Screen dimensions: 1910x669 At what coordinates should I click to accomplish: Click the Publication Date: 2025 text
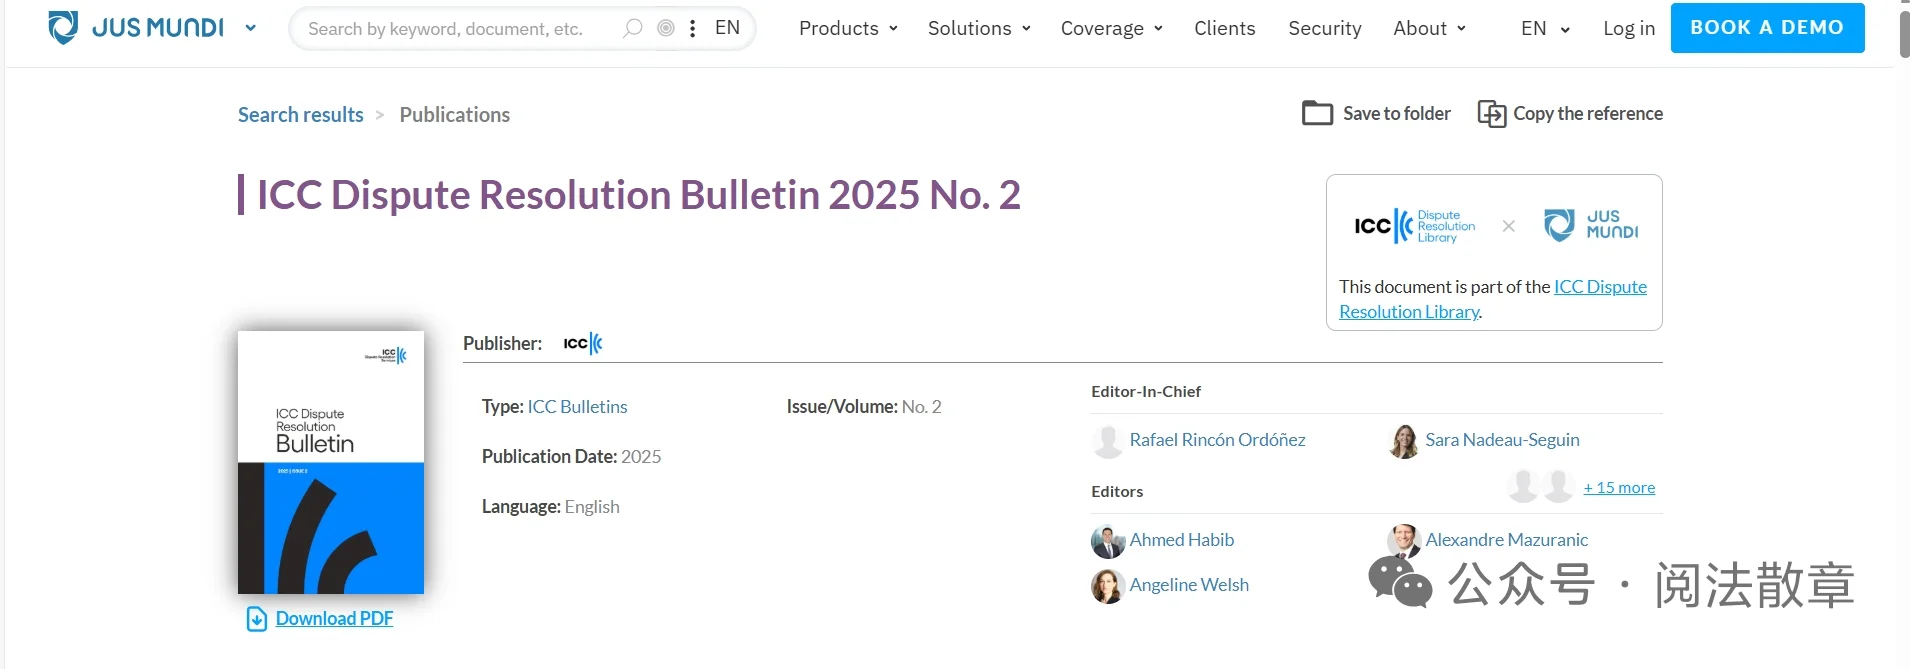tap(571, 457)
